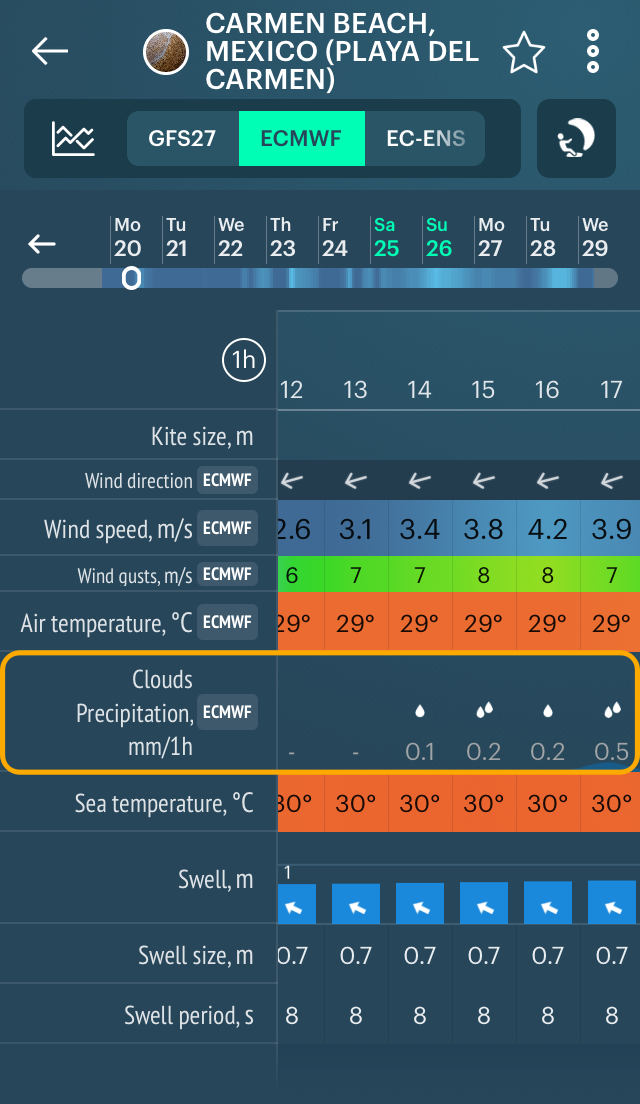Viewport: 640px width, 1104px height.
Task: Click the Carmen Beach spot thumbnail photo
Action: click(166, 51)
